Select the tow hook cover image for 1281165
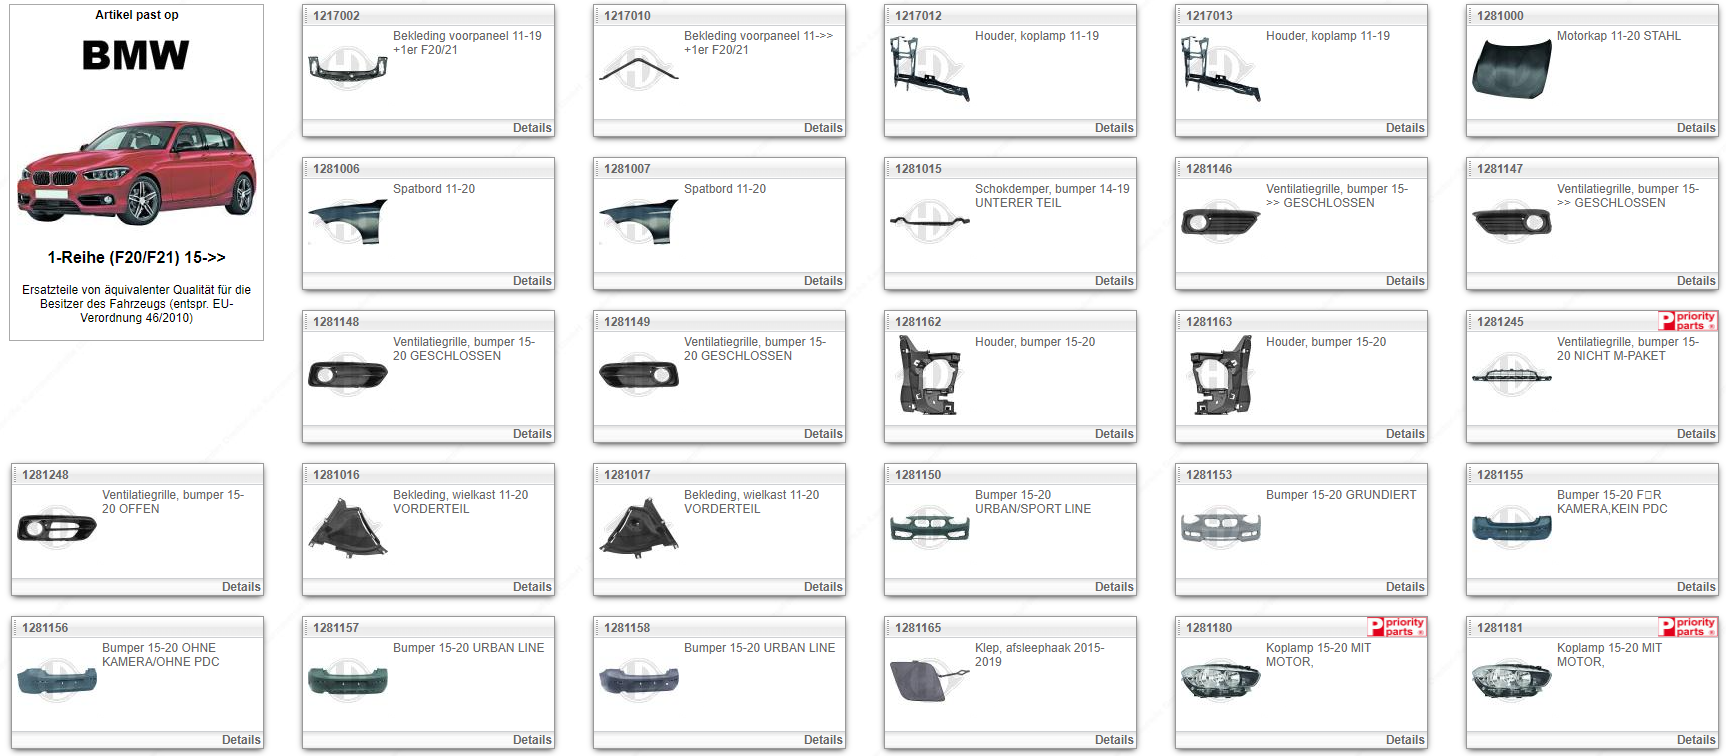The width and height of the screenshot is (1726, 756). click(x=928, y=681)
